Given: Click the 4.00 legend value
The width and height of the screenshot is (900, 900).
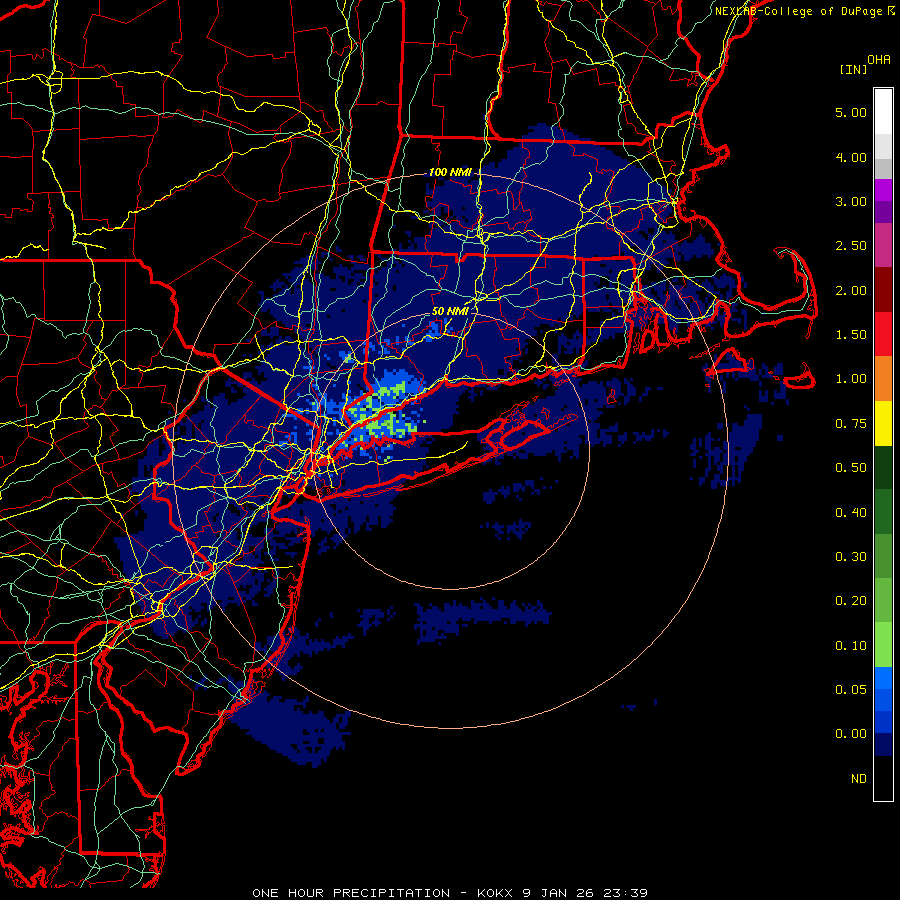Looking at the screenshot, I should 851,157.
